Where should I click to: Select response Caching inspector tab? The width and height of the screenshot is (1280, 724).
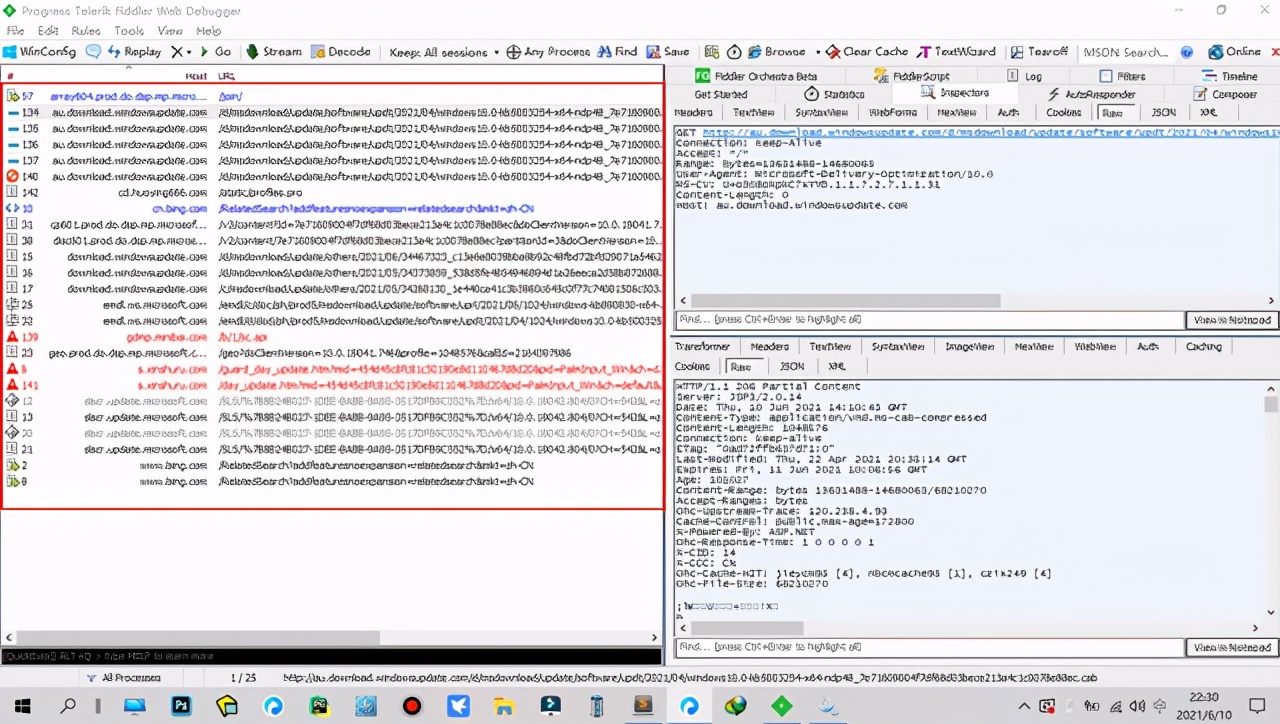[1204, 347]
